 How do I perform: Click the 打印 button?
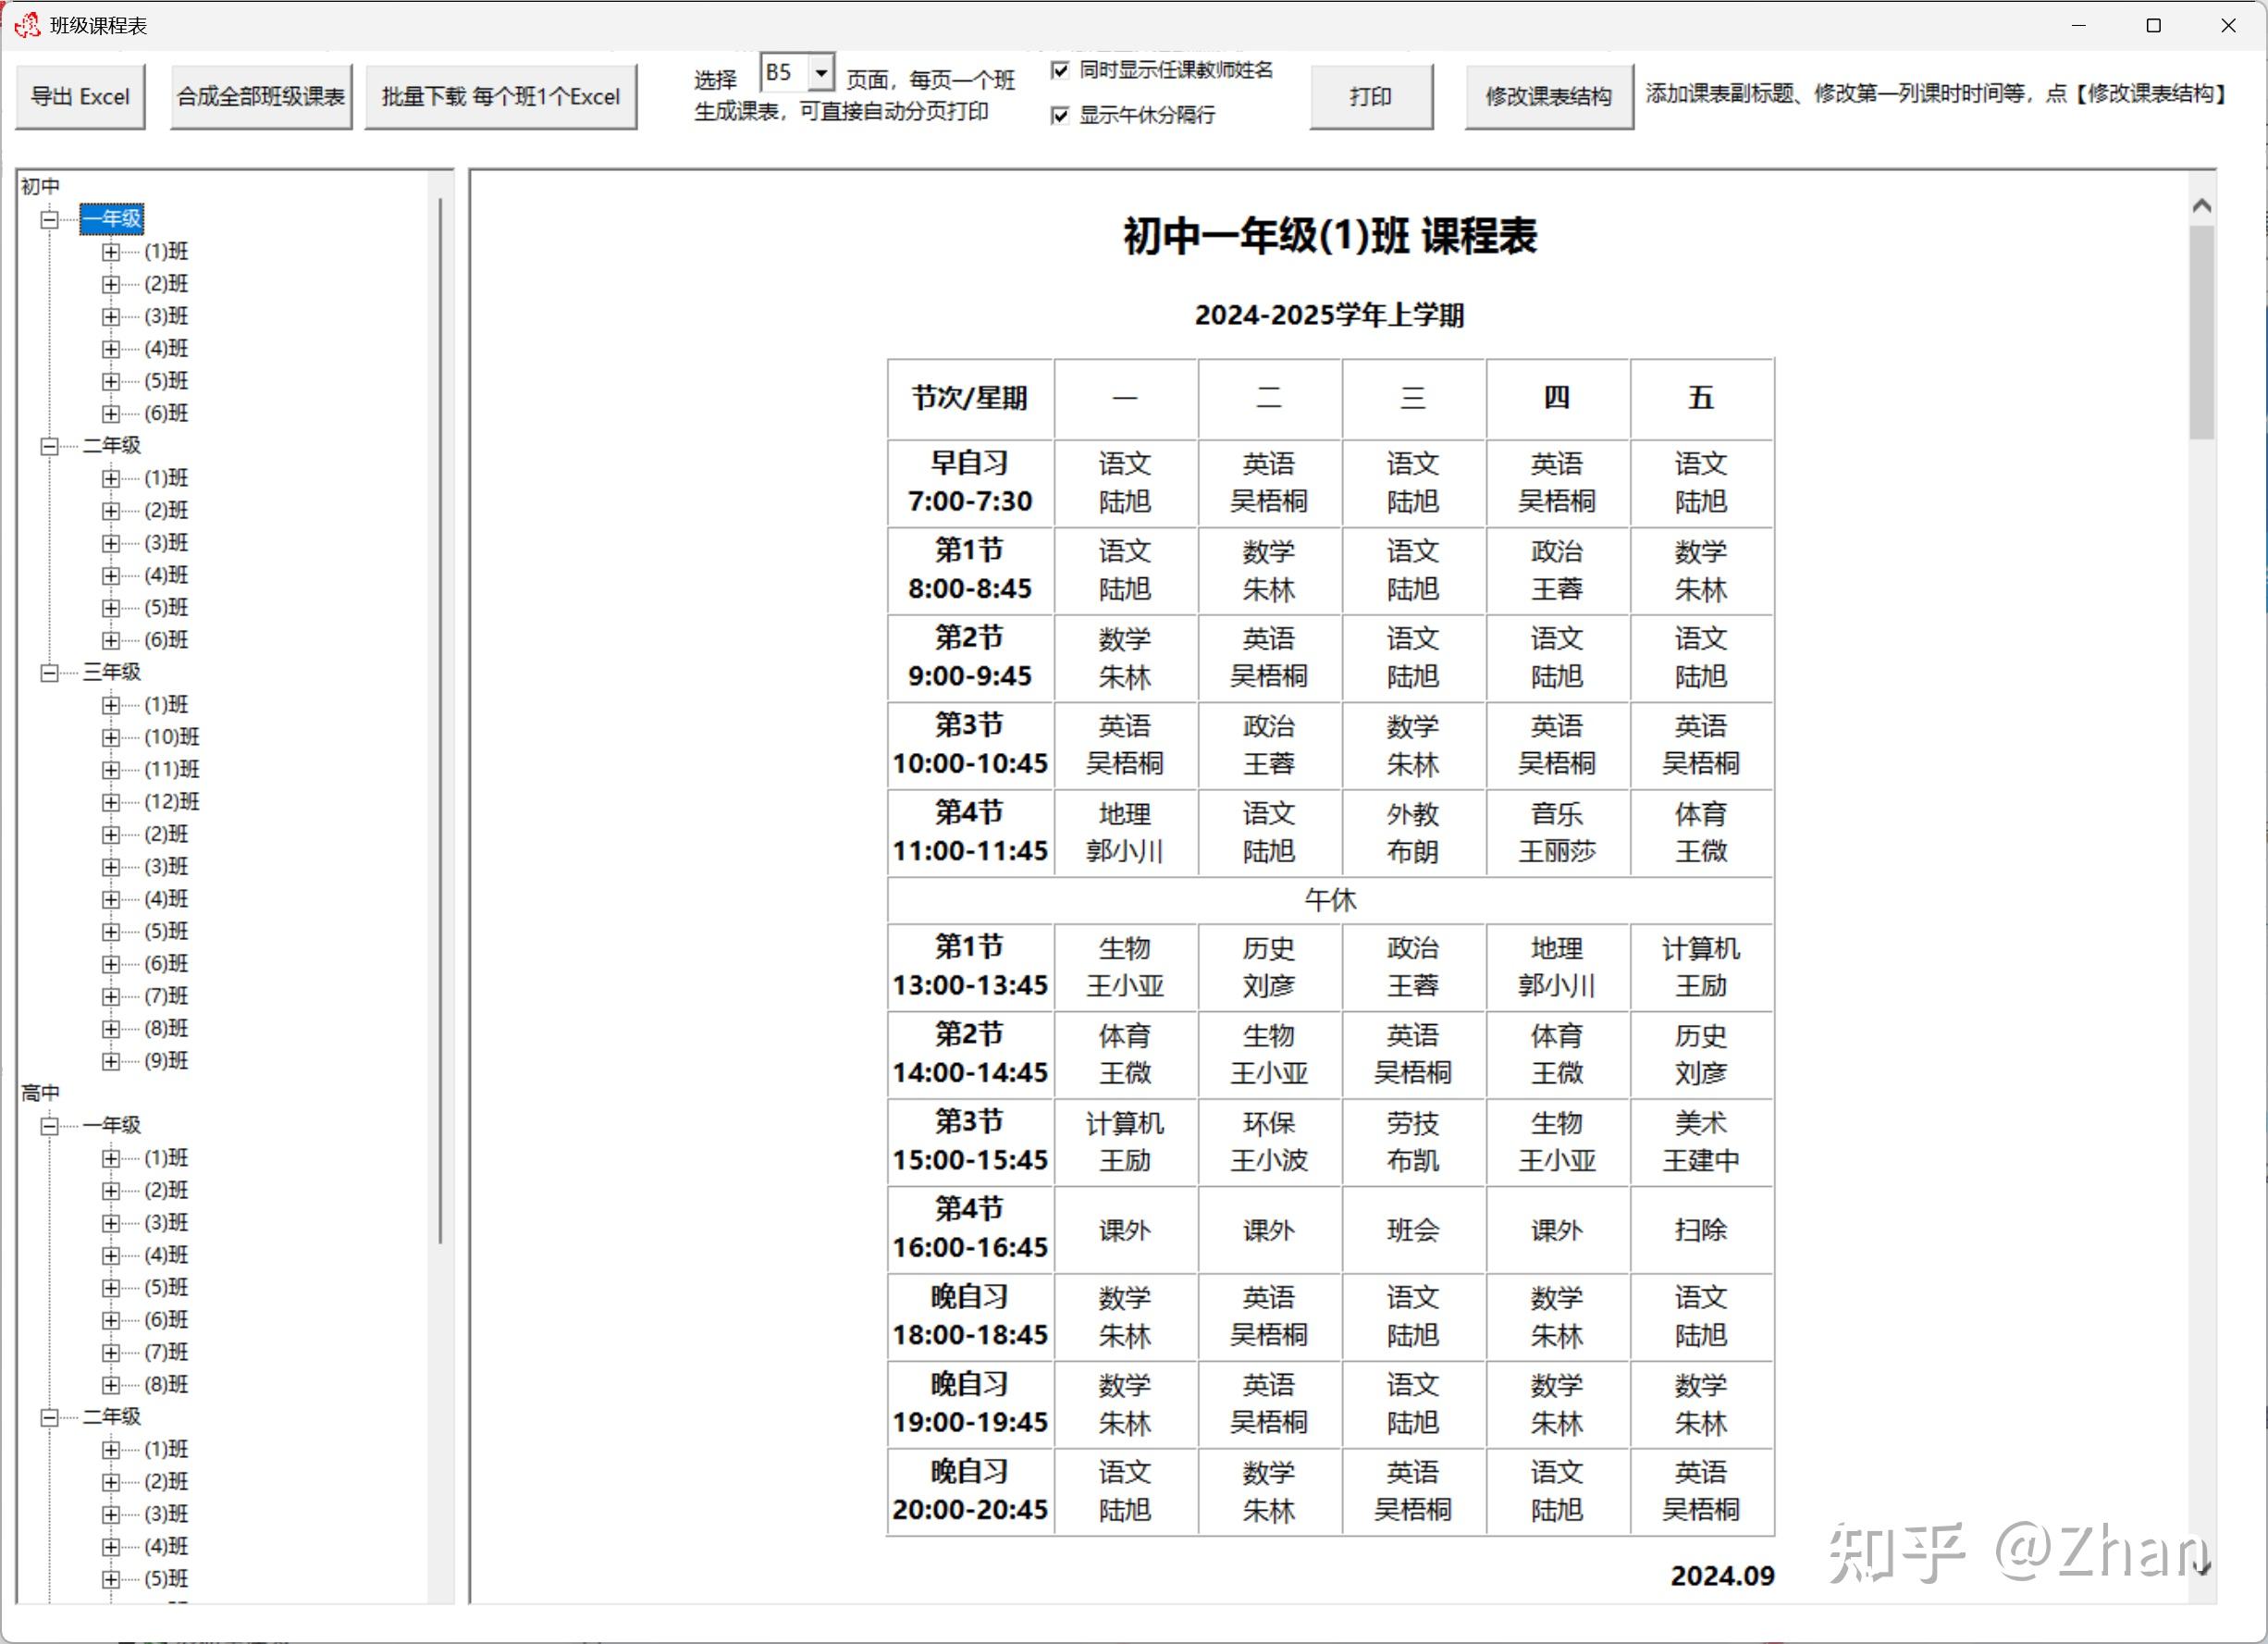tap(1371, 97)
